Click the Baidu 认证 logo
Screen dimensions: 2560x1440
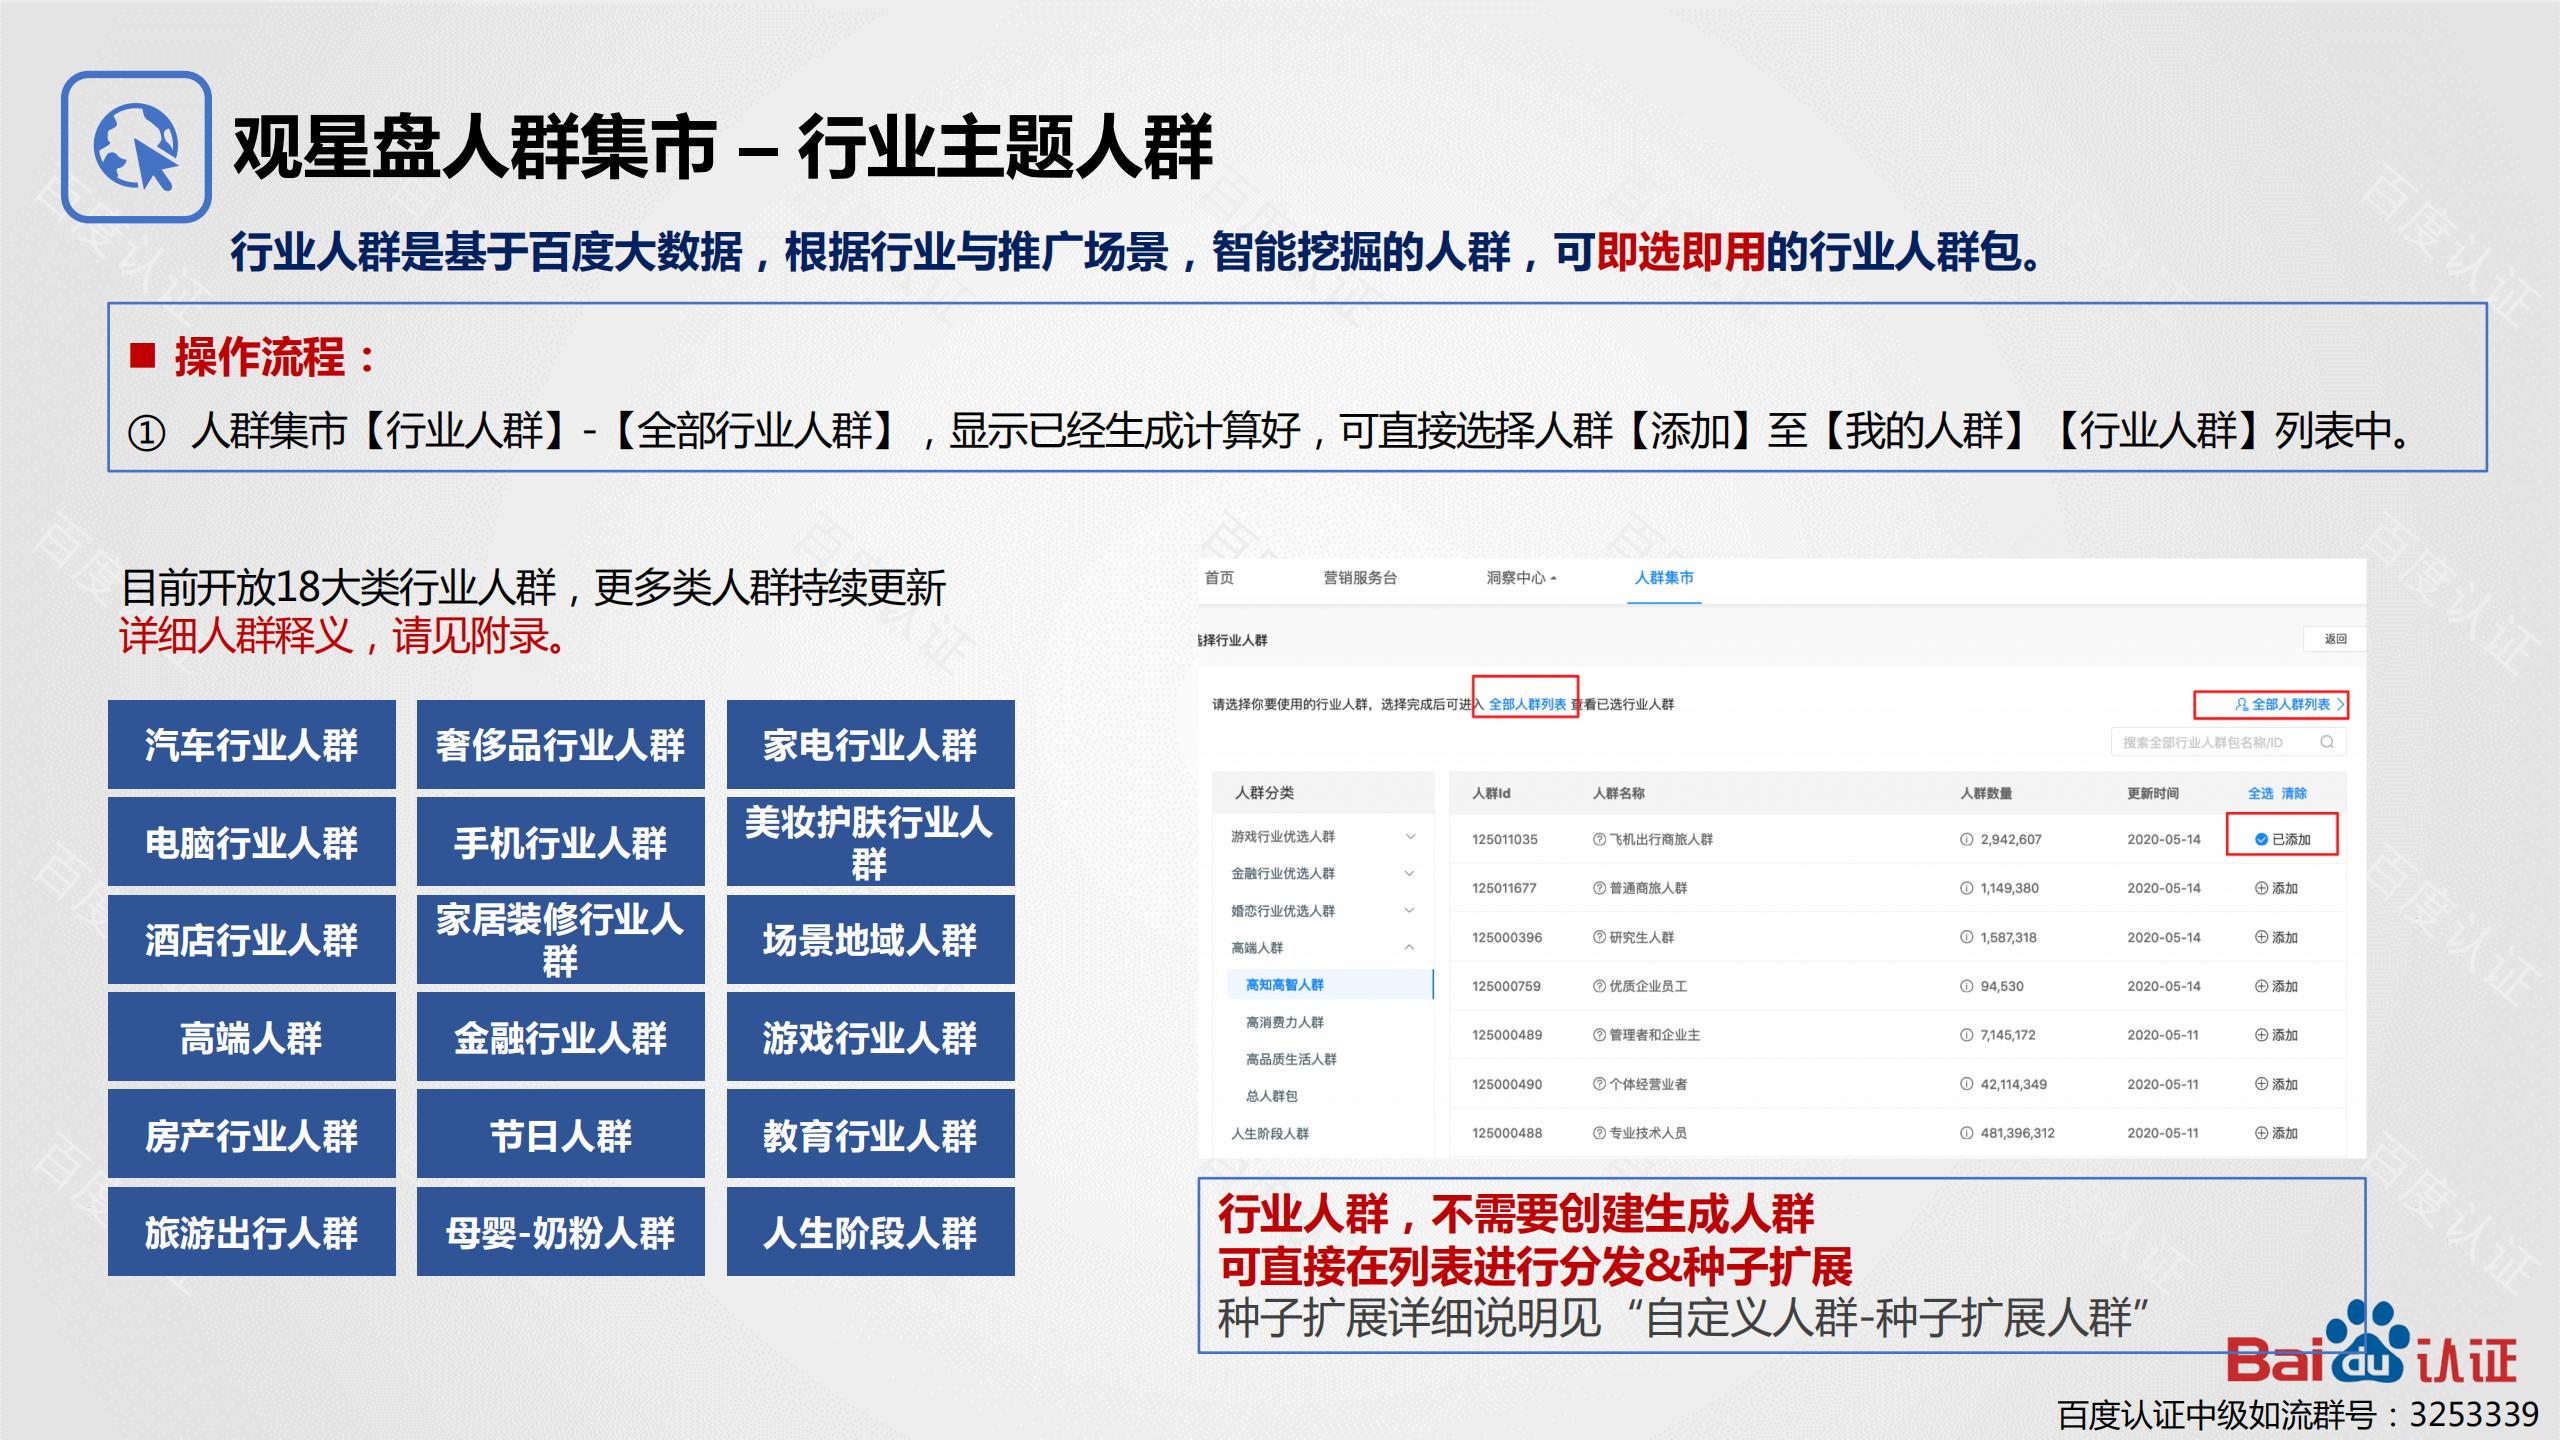tap(2371, 1344)
